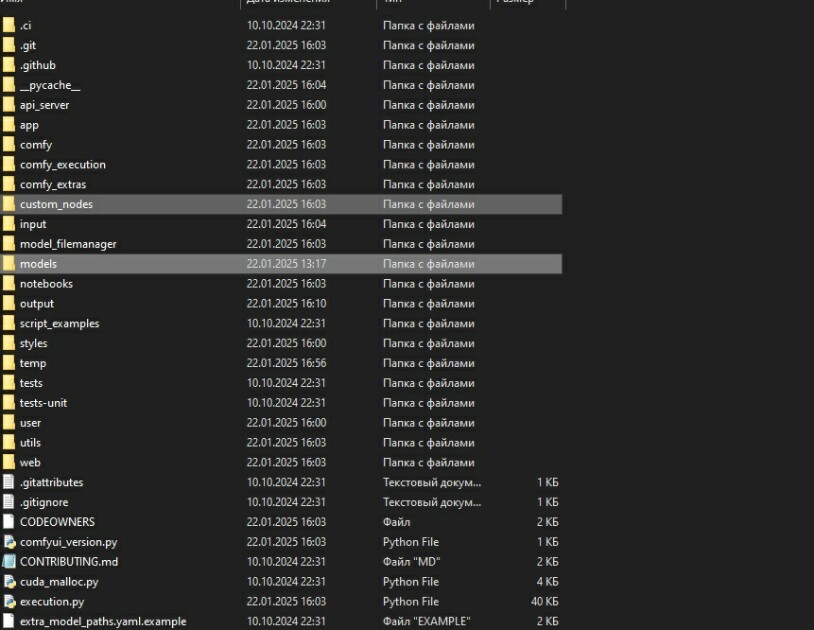Select the api_server folder name

click(x=44, y=105)
